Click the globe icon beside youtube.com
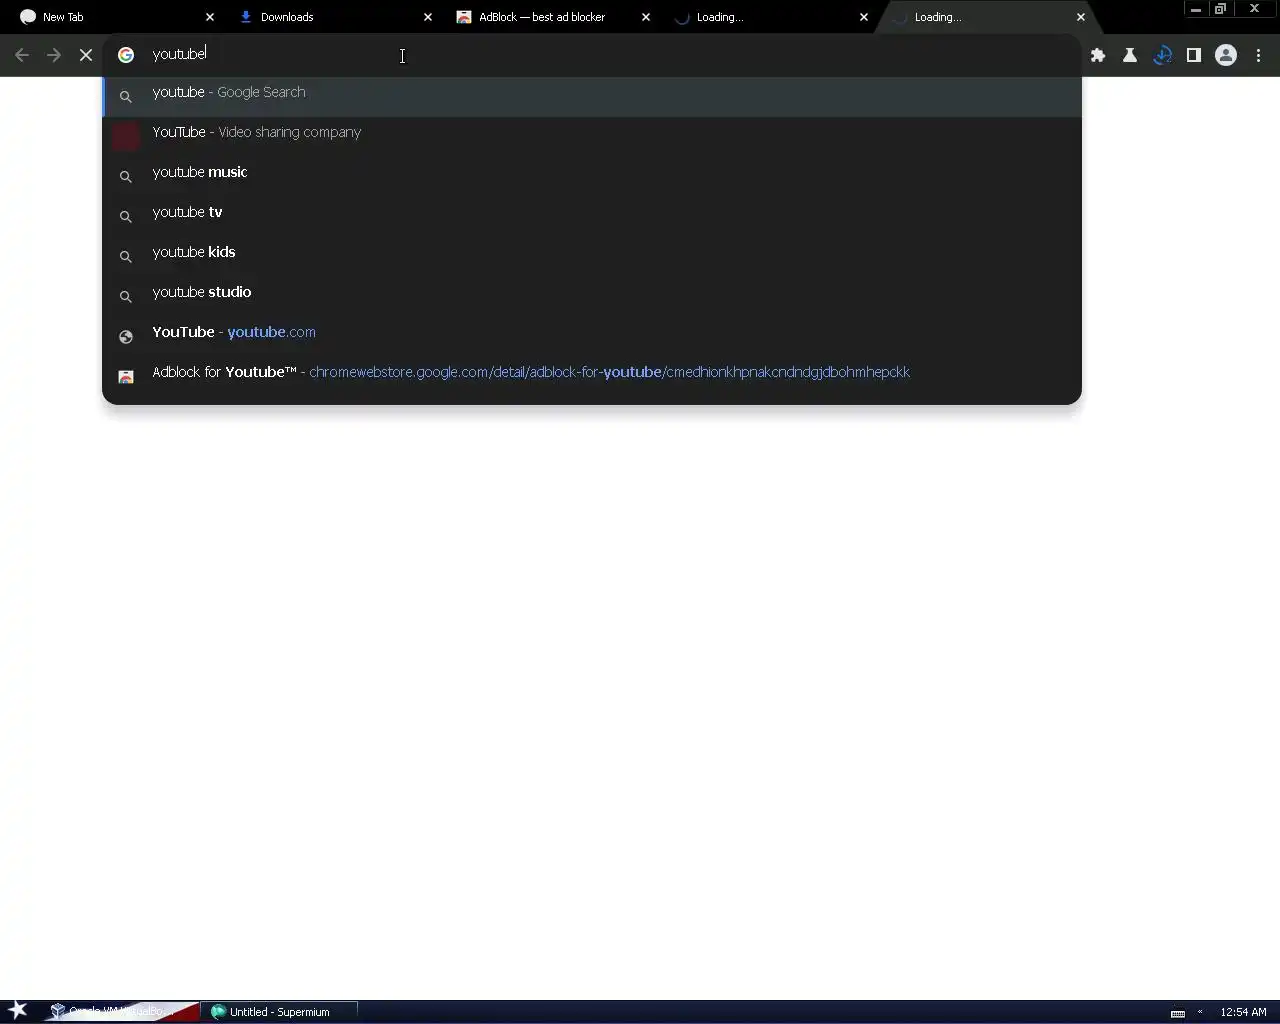Screen dimensions: 1280x1024 point(126,337)
